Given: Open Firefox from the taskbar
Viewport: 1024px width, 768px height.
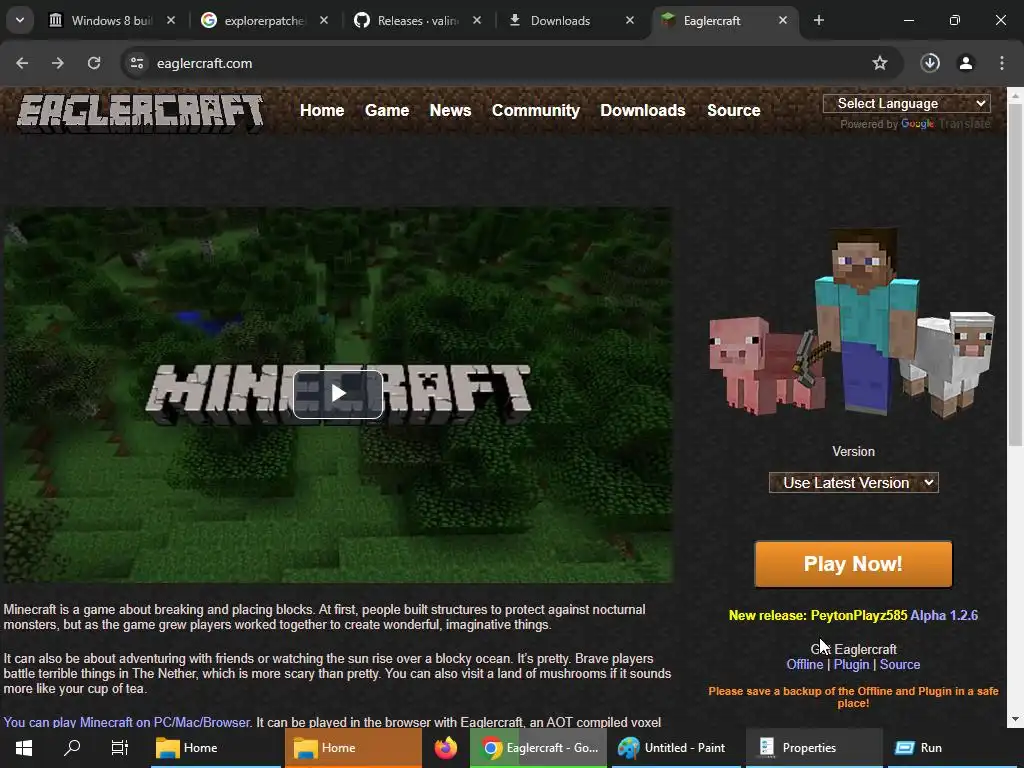Looking at the screenshot, I should point(446,748).
